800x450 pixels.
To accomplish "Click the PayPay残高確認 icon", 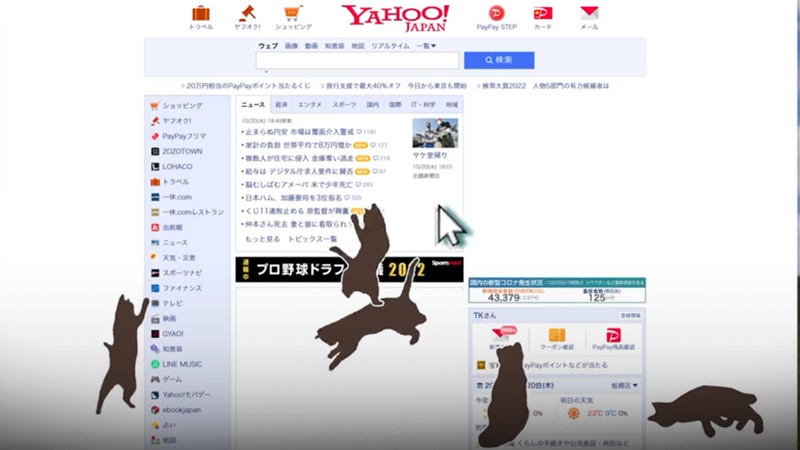I will click(613, 335).
